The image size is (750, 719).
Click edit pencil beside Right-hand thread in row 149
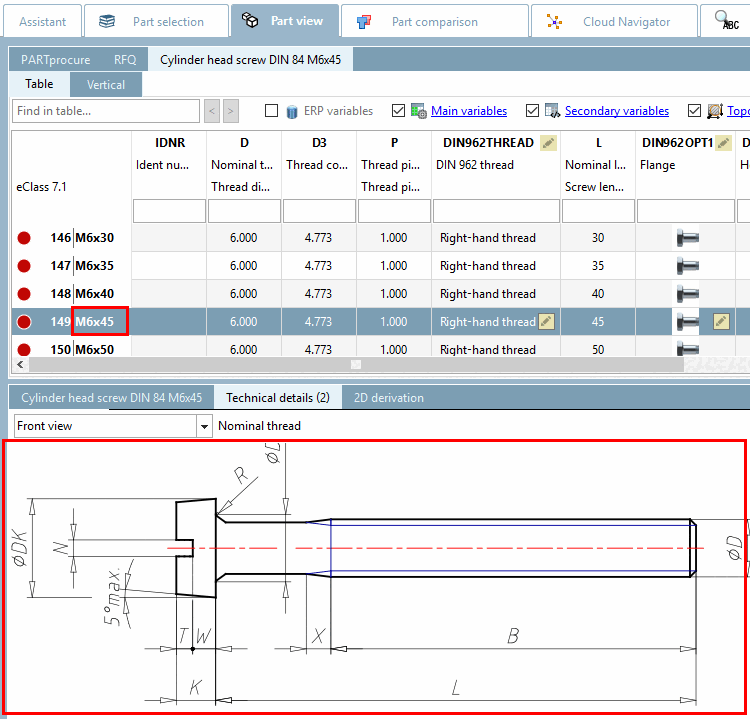(x=546, y=321)
